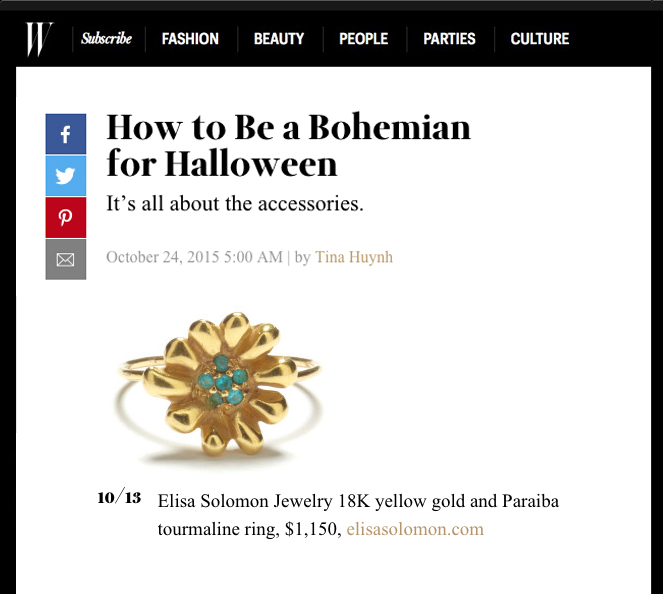This screenshot has height=594, width=663.
Task: Click the Bohemian Halloween headline
Action: click(288, 144)
